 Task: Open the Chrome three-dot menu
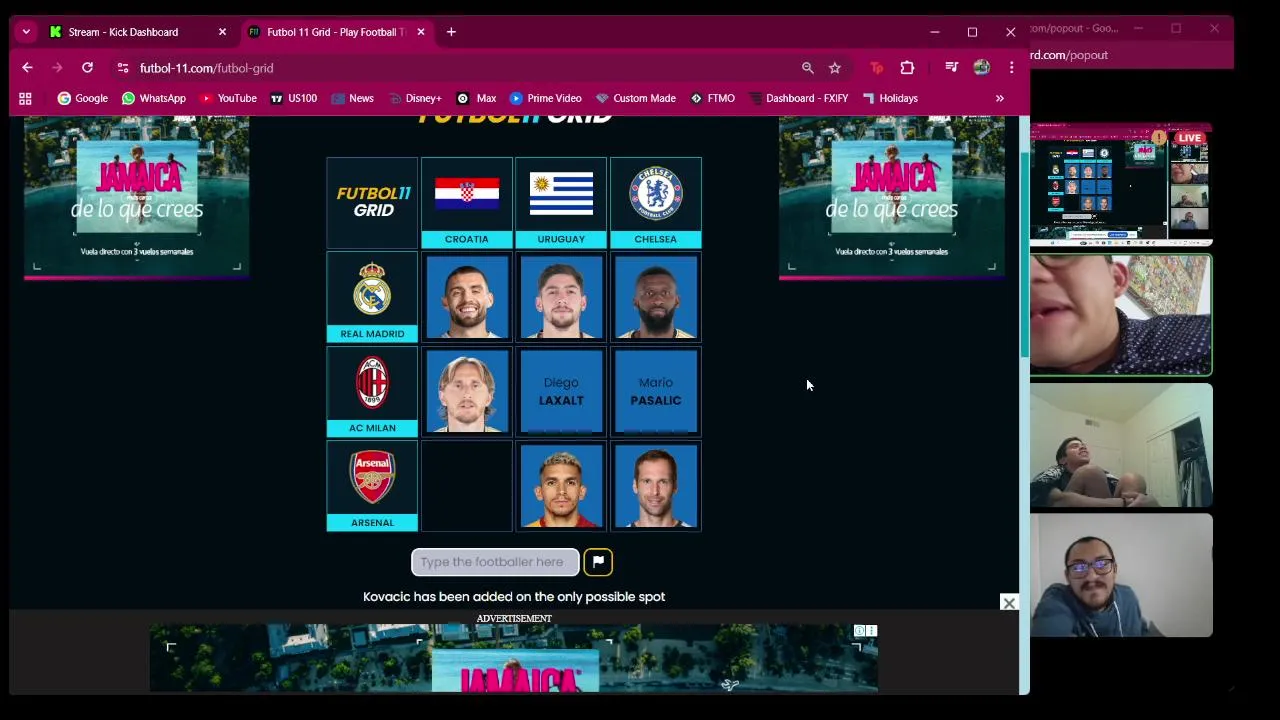1011,68
